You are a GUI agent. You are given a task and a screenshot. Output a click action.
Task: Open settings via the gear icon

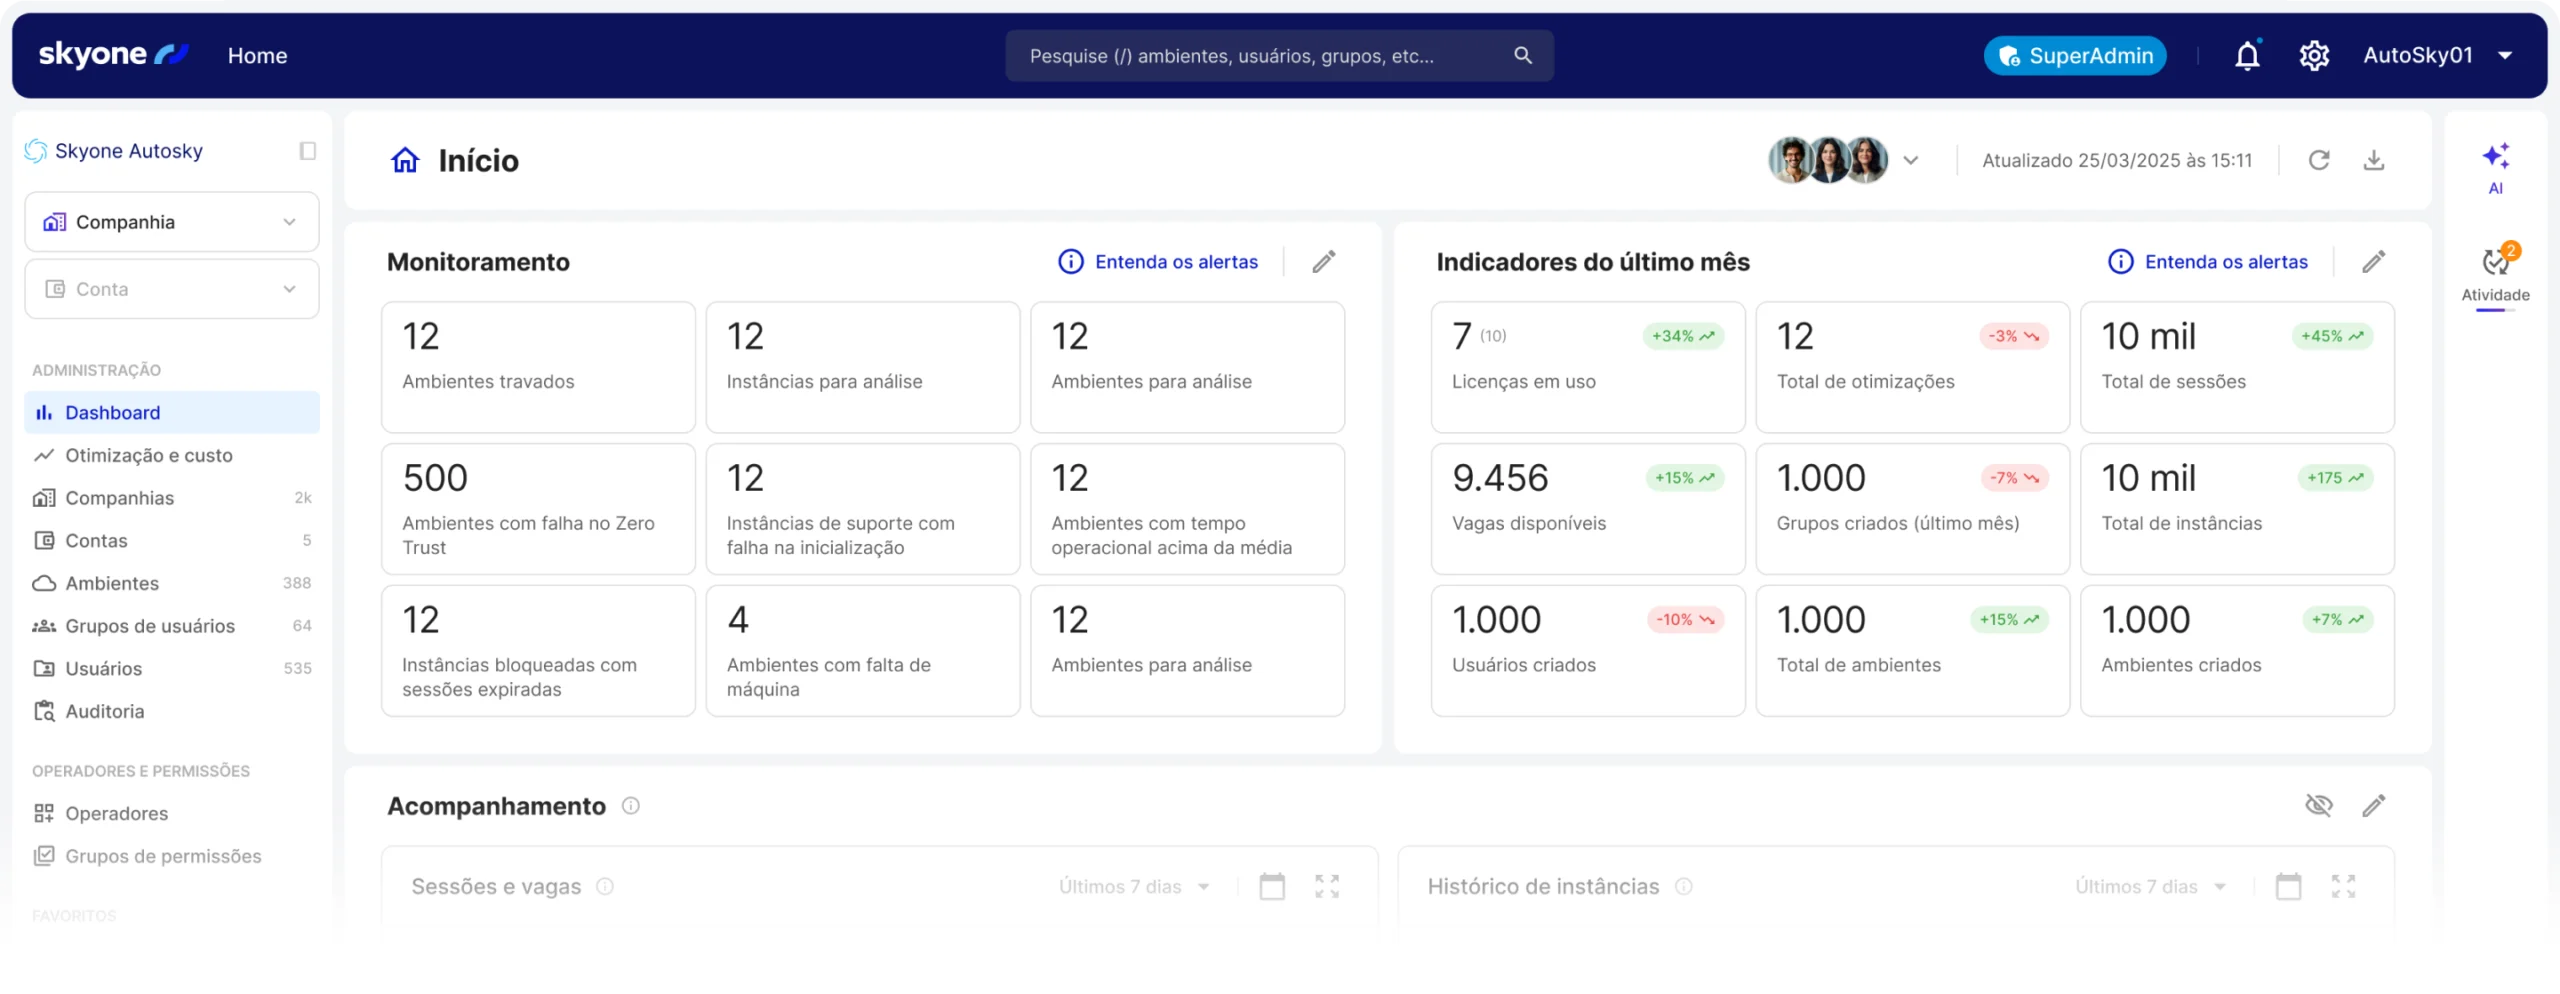point(2314,56)
